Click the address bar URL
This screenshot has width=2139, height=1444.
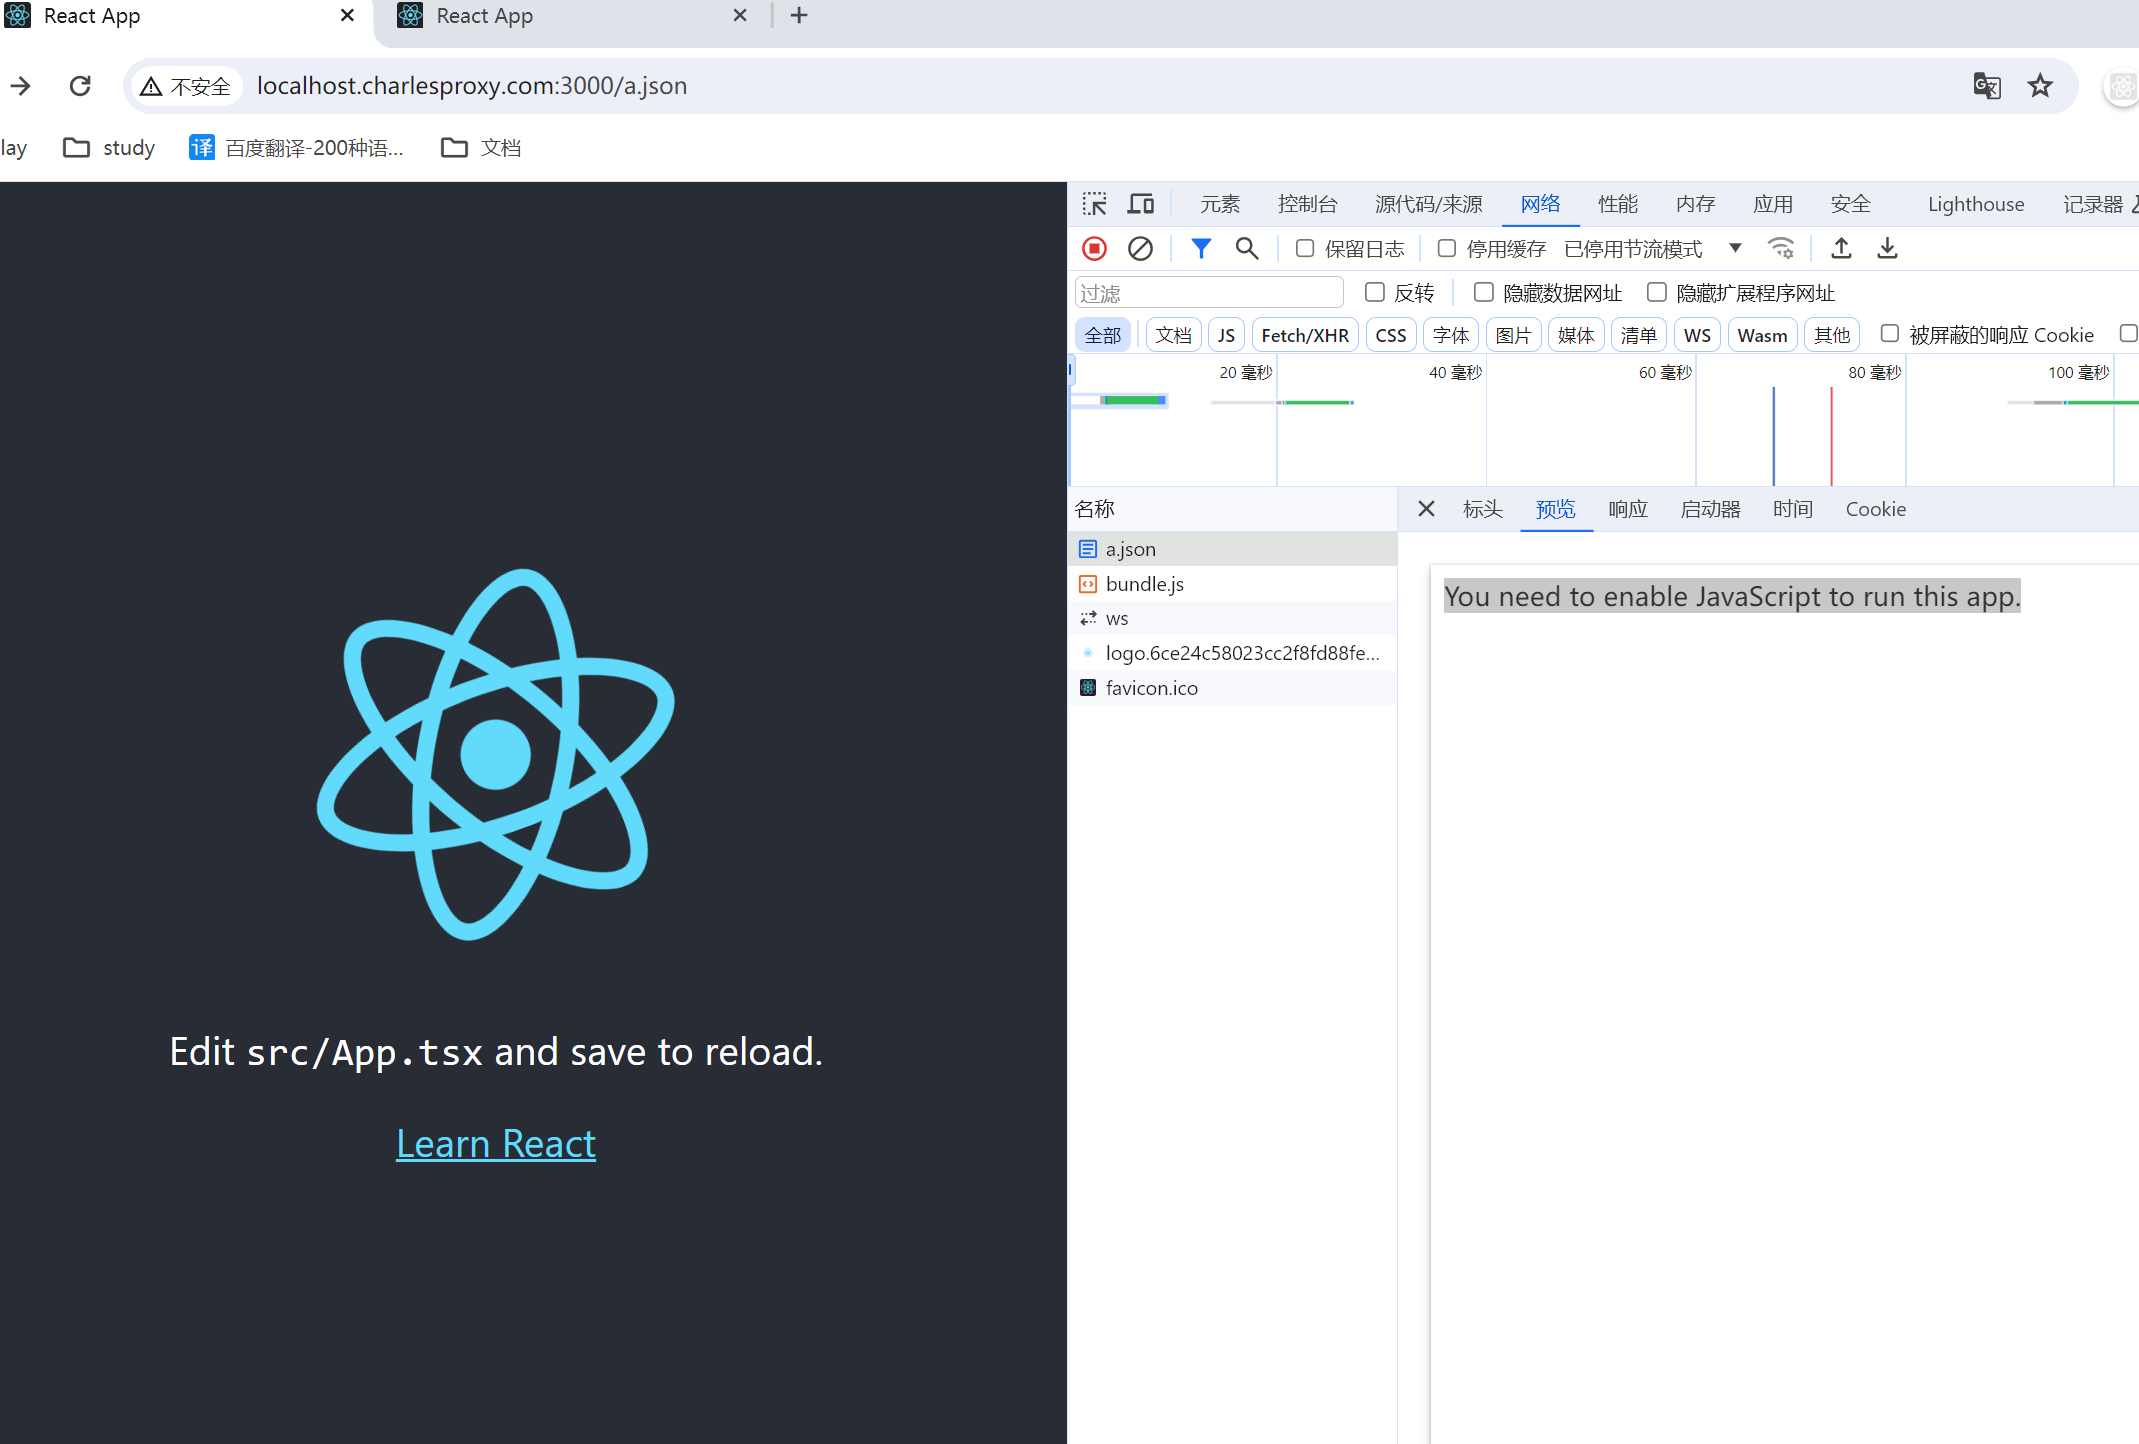[x=472, y=86]
